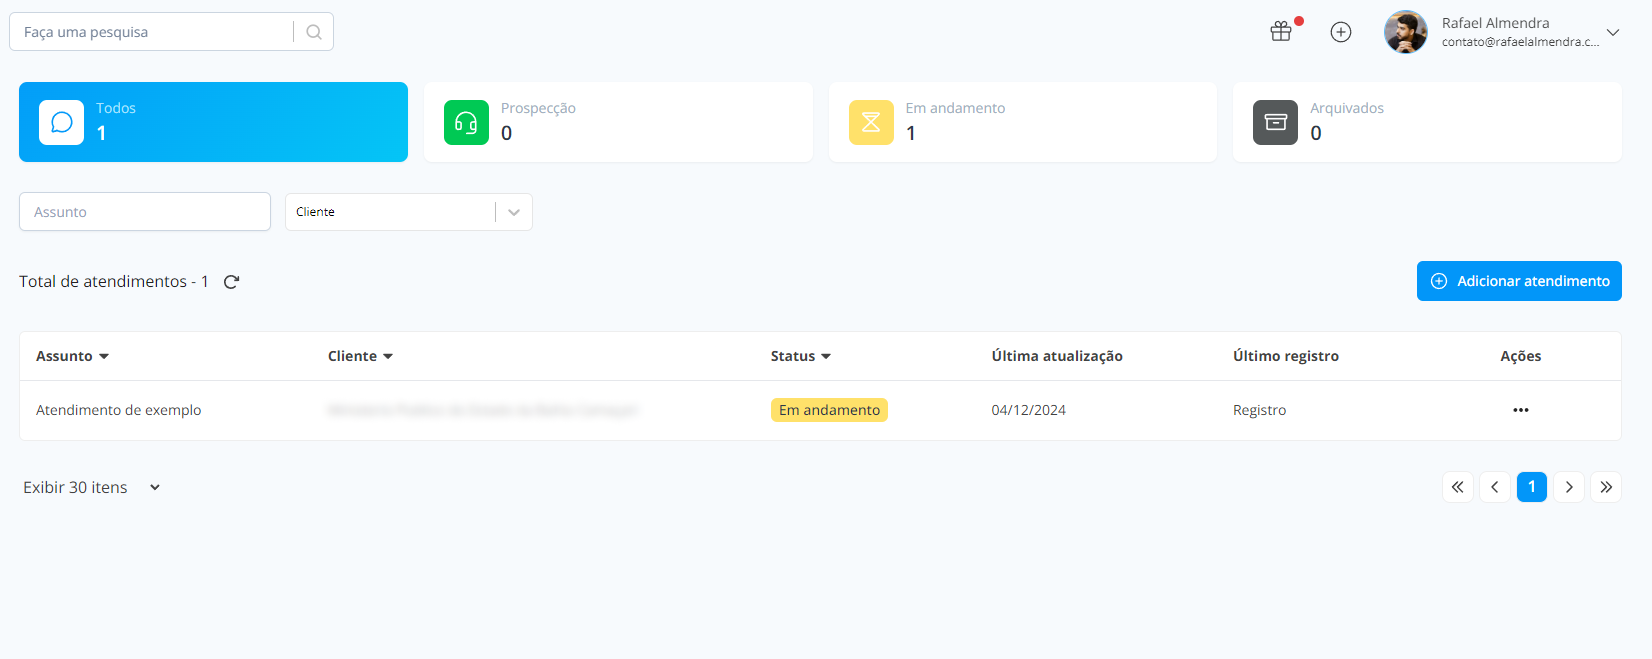Go to first page double-chevron
This screenshot has height=659, width=1652.
tap(1458, 487)
